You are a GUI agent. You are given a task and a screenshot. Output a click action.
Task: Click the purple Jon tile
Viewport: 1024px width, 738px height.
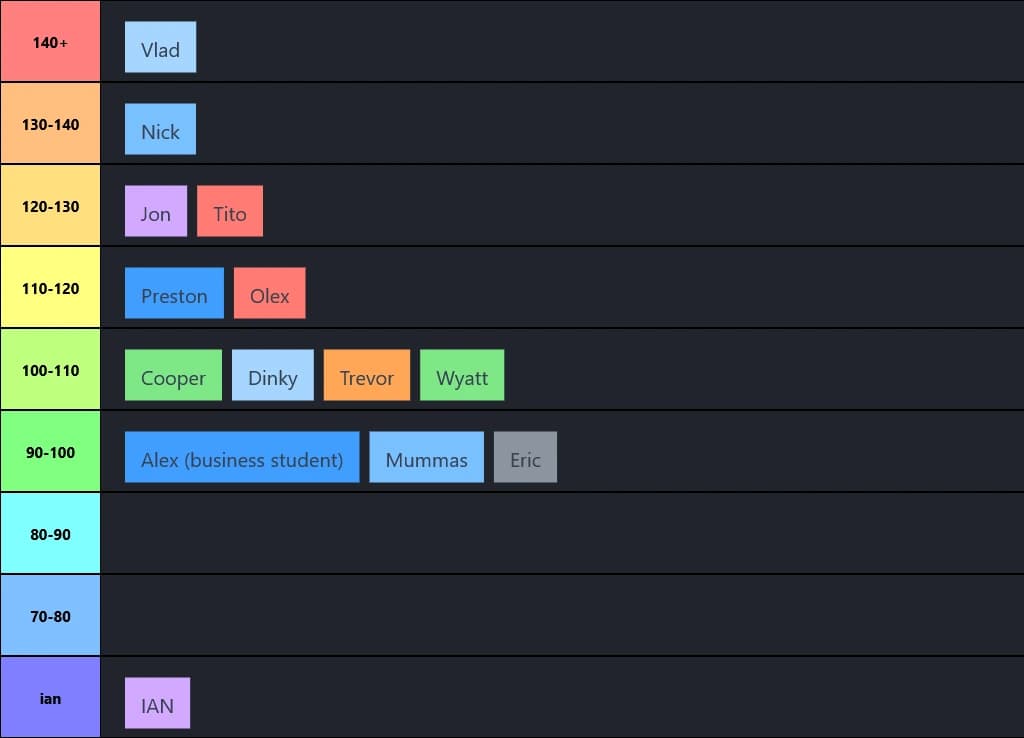click(155, 211)
